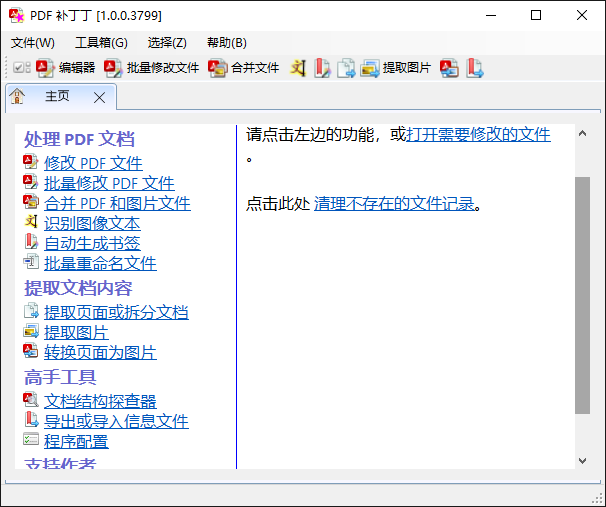Click the scrollbar down arrow
Viewport: 606px width, 507px height.
(x=582, y=460)
